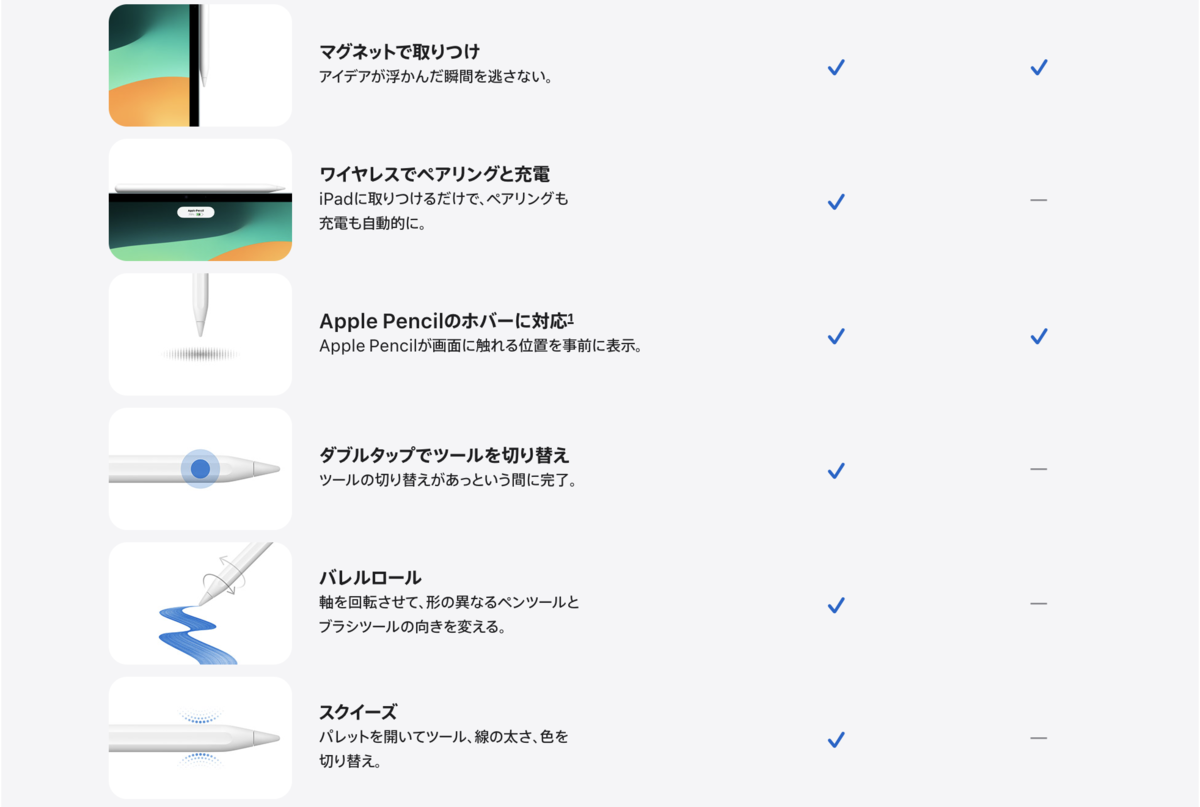Click second column checkmark for ホバーに対応
The height and width of the screenshot is (807, 1200).
tap(1039, 336)
